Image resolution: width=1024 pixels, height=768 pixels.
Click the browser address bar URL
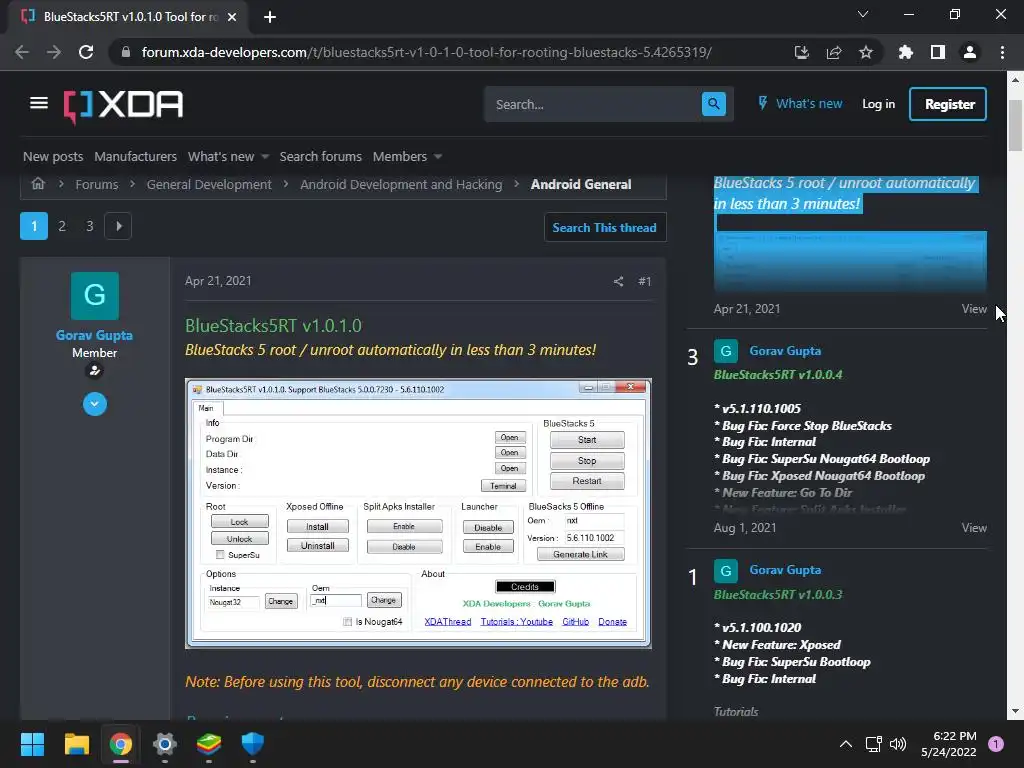426,52
